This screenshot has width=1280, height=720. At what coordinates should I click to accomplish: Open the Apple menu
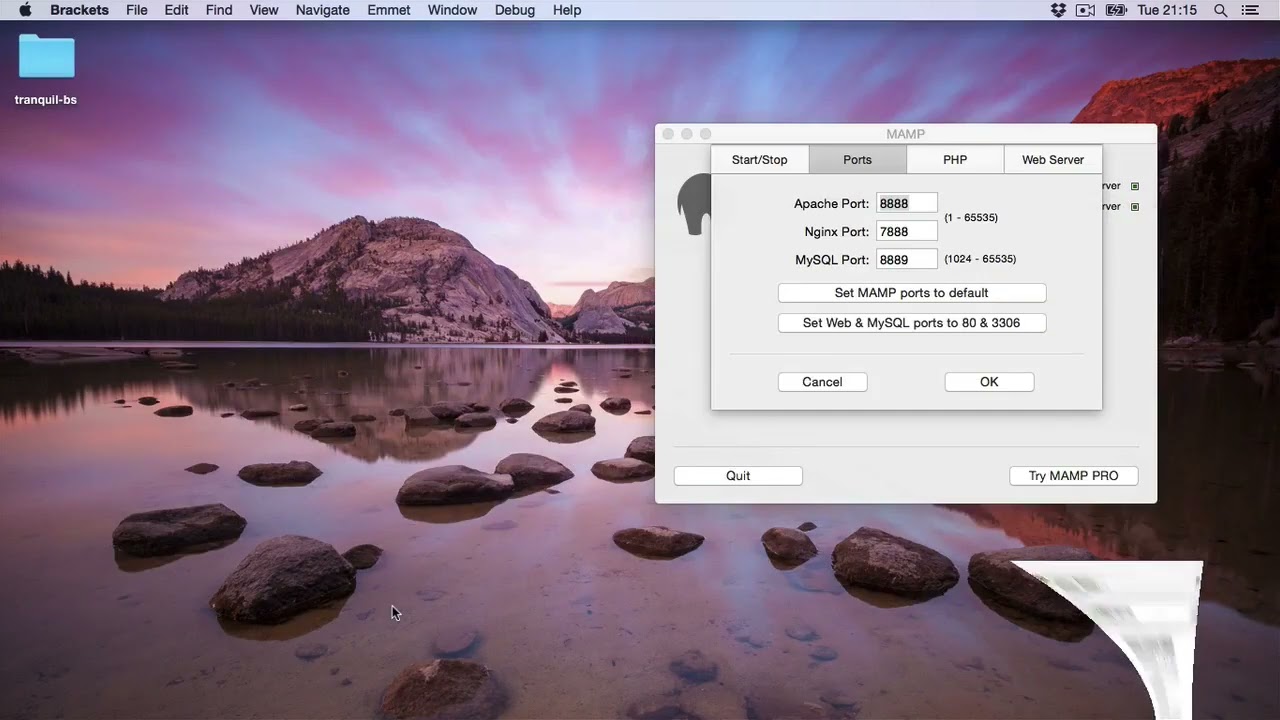point(25,10)
